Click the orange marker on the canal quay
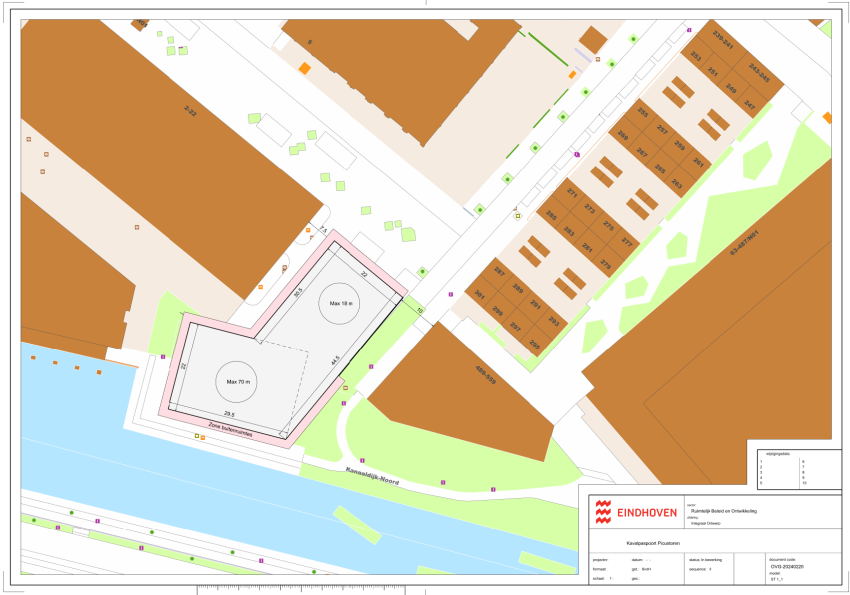 203,436
